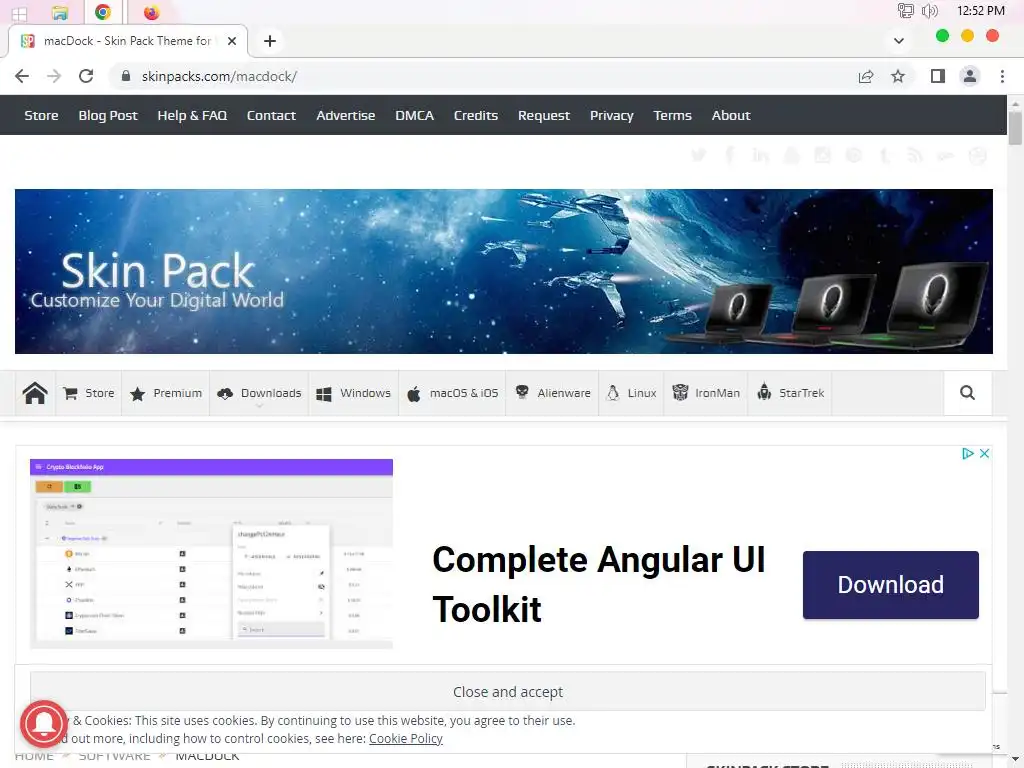Open the Premium category
The image size is (1024, 768).
pos(165,393)
